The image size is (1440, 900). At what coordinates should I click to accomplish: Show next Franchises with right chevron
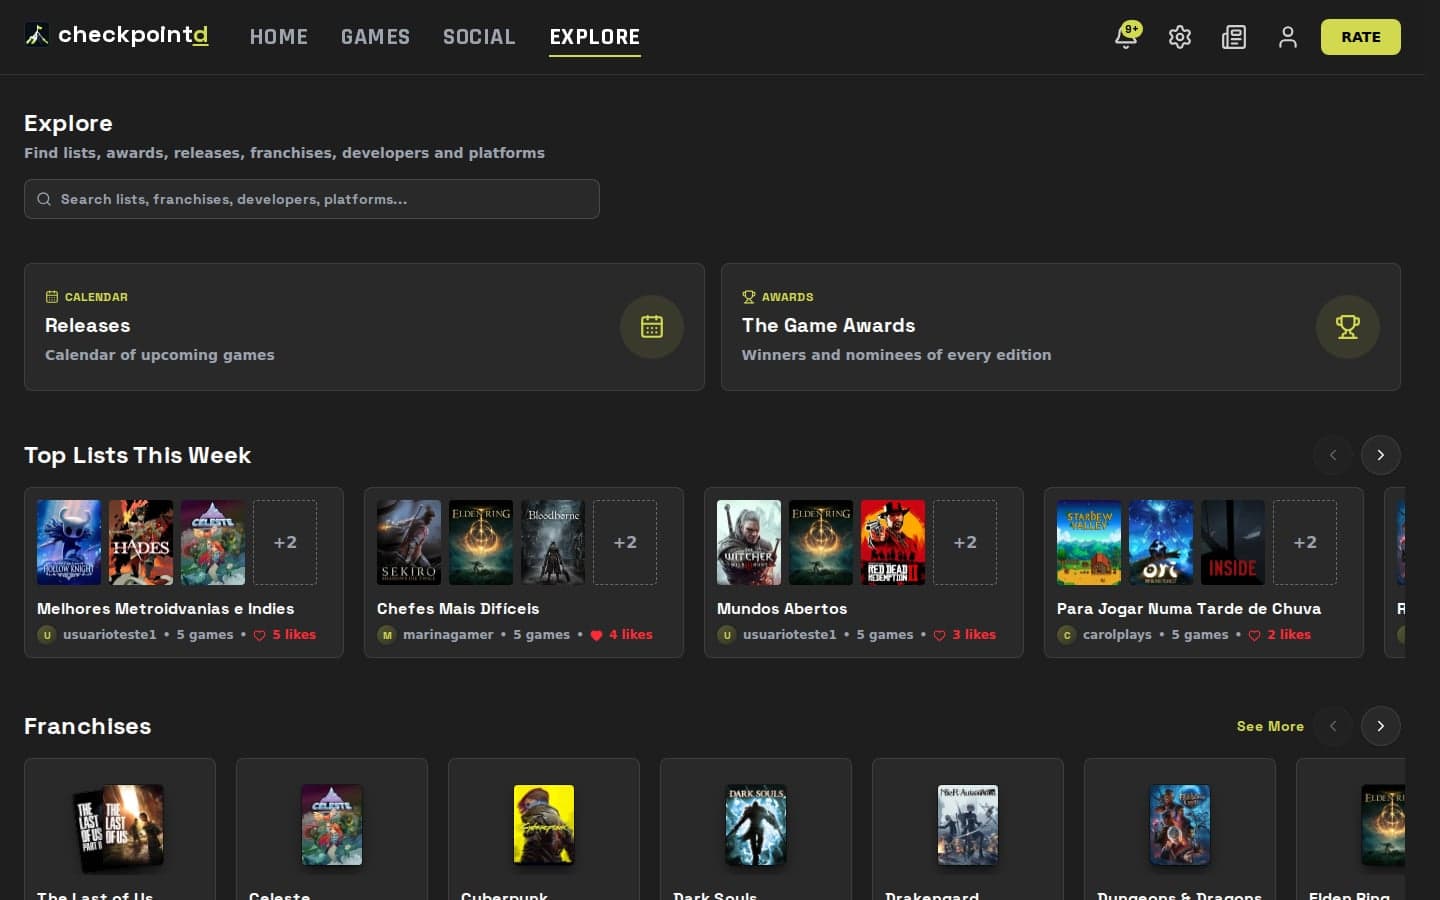click(x=1381, y=726)
